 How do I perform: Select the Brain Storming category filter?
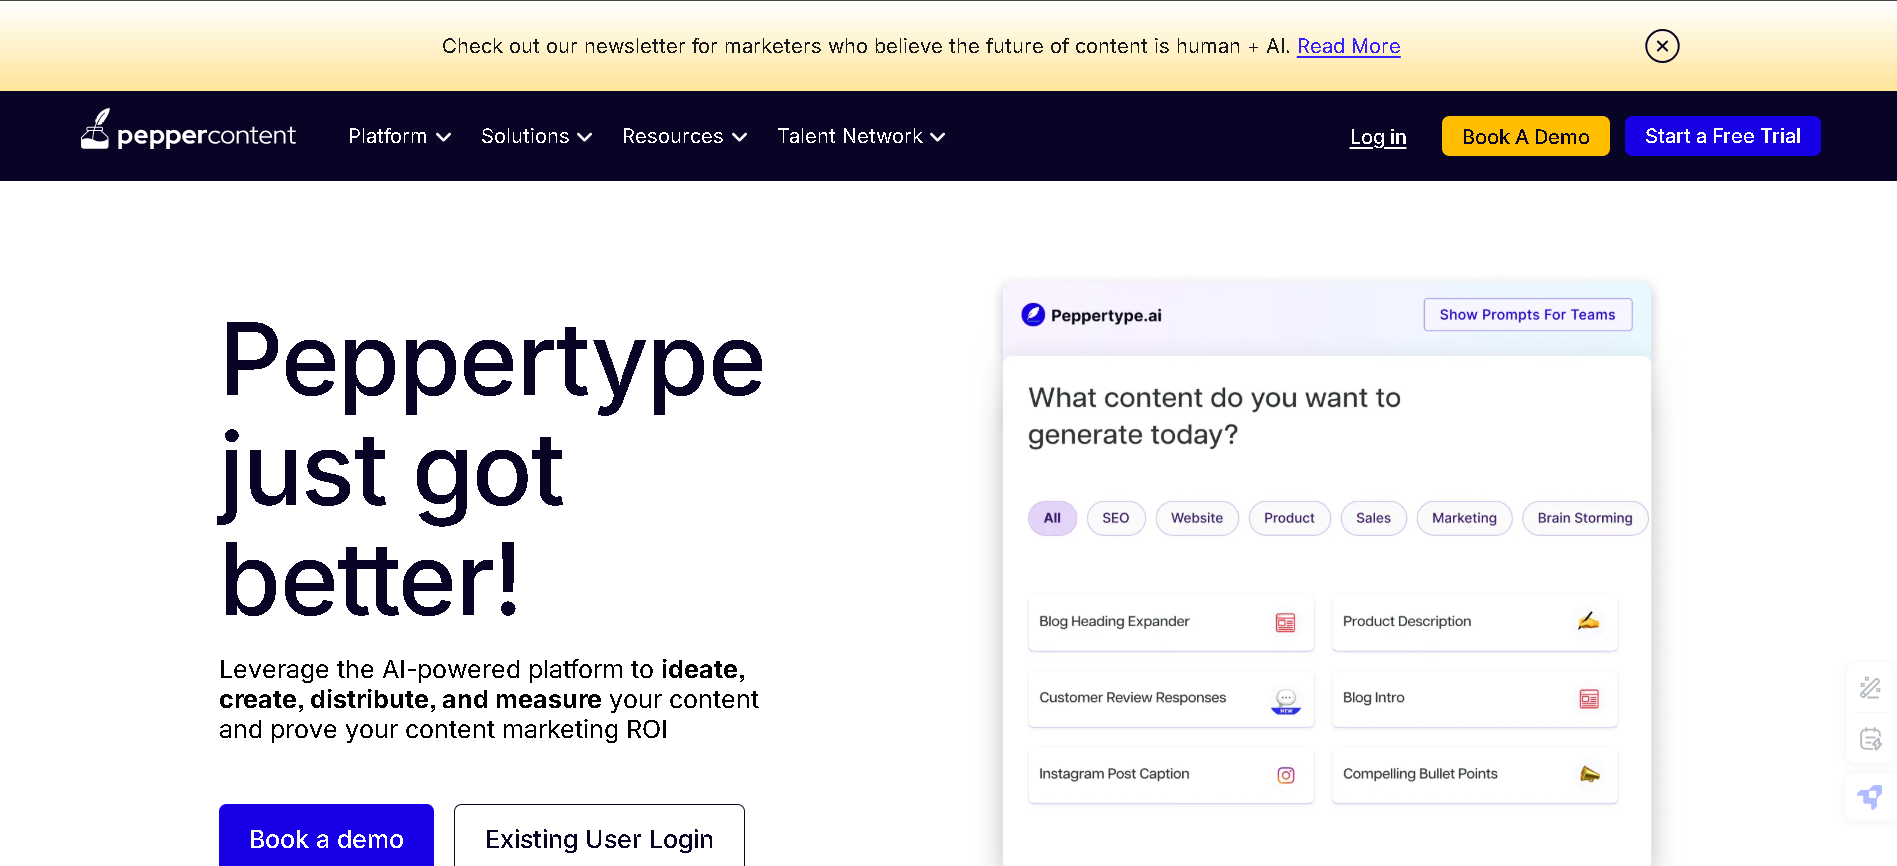point(1585,518)
